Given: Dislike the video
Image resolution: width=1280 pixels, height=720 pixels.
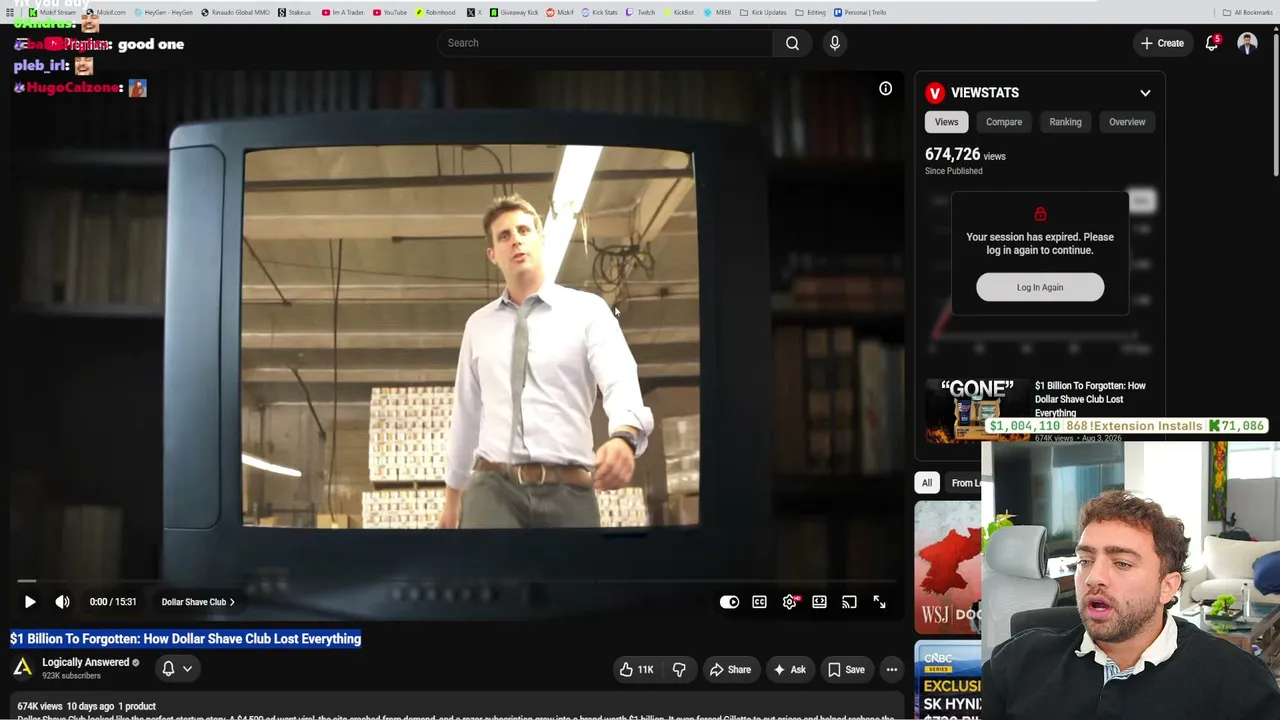Looking at the screenshot, I should point(679,670).
